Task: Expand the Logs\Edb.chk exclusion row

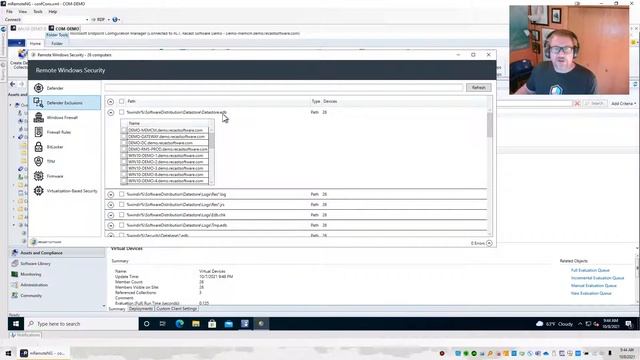Action: [111, 215]
